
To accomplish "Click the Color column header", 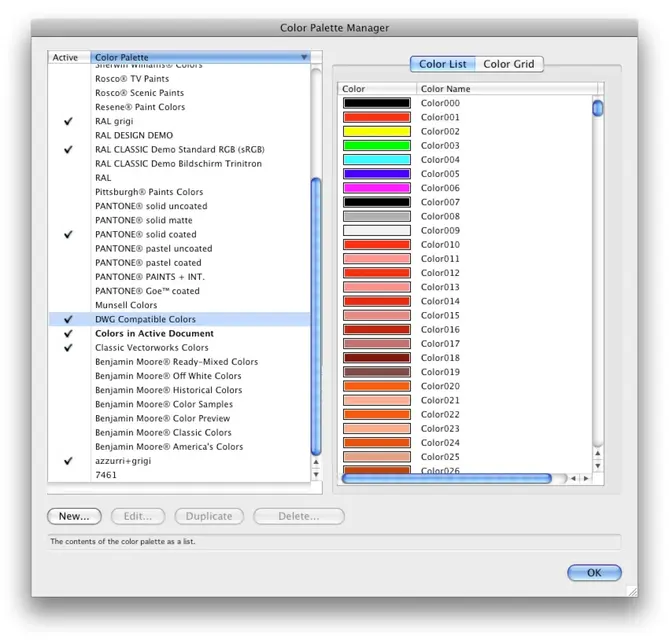I will (x=377, y=89).
